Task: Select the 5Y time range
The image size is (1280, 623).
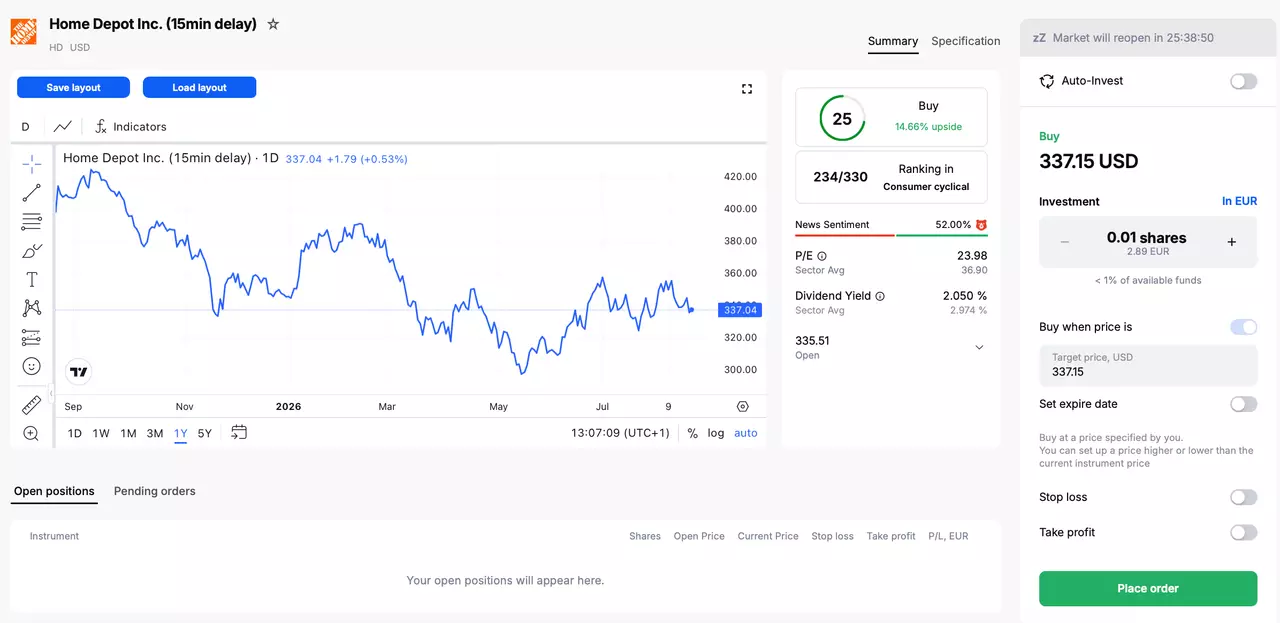Action: pos(205,433)
